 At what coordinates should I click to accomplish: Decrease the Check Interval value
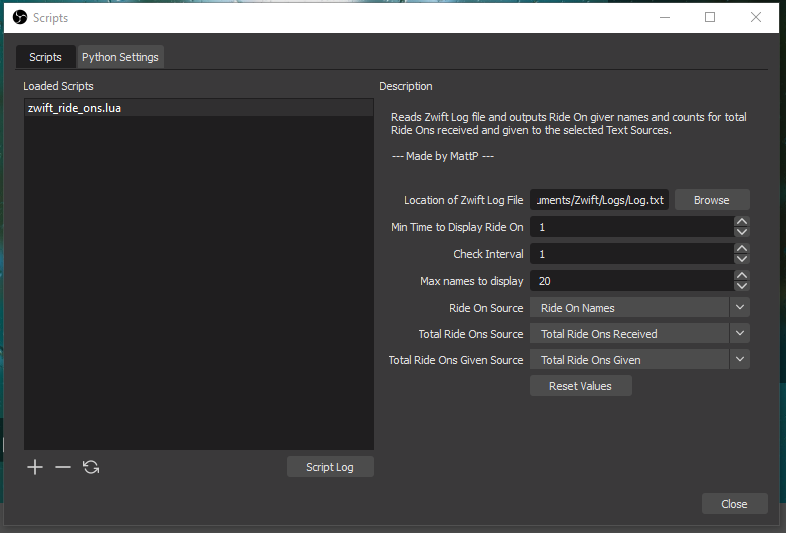coord(741,260)
